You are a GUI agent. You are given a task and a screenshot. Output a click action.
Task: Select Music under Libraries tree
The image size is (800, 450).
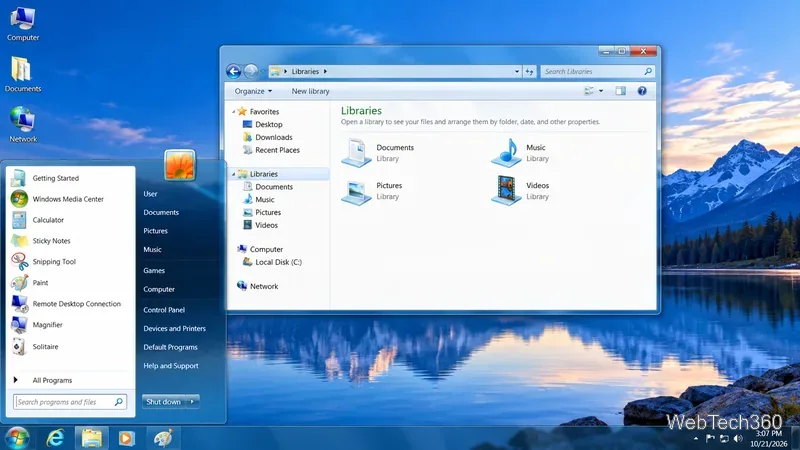(x=259, y=199)
